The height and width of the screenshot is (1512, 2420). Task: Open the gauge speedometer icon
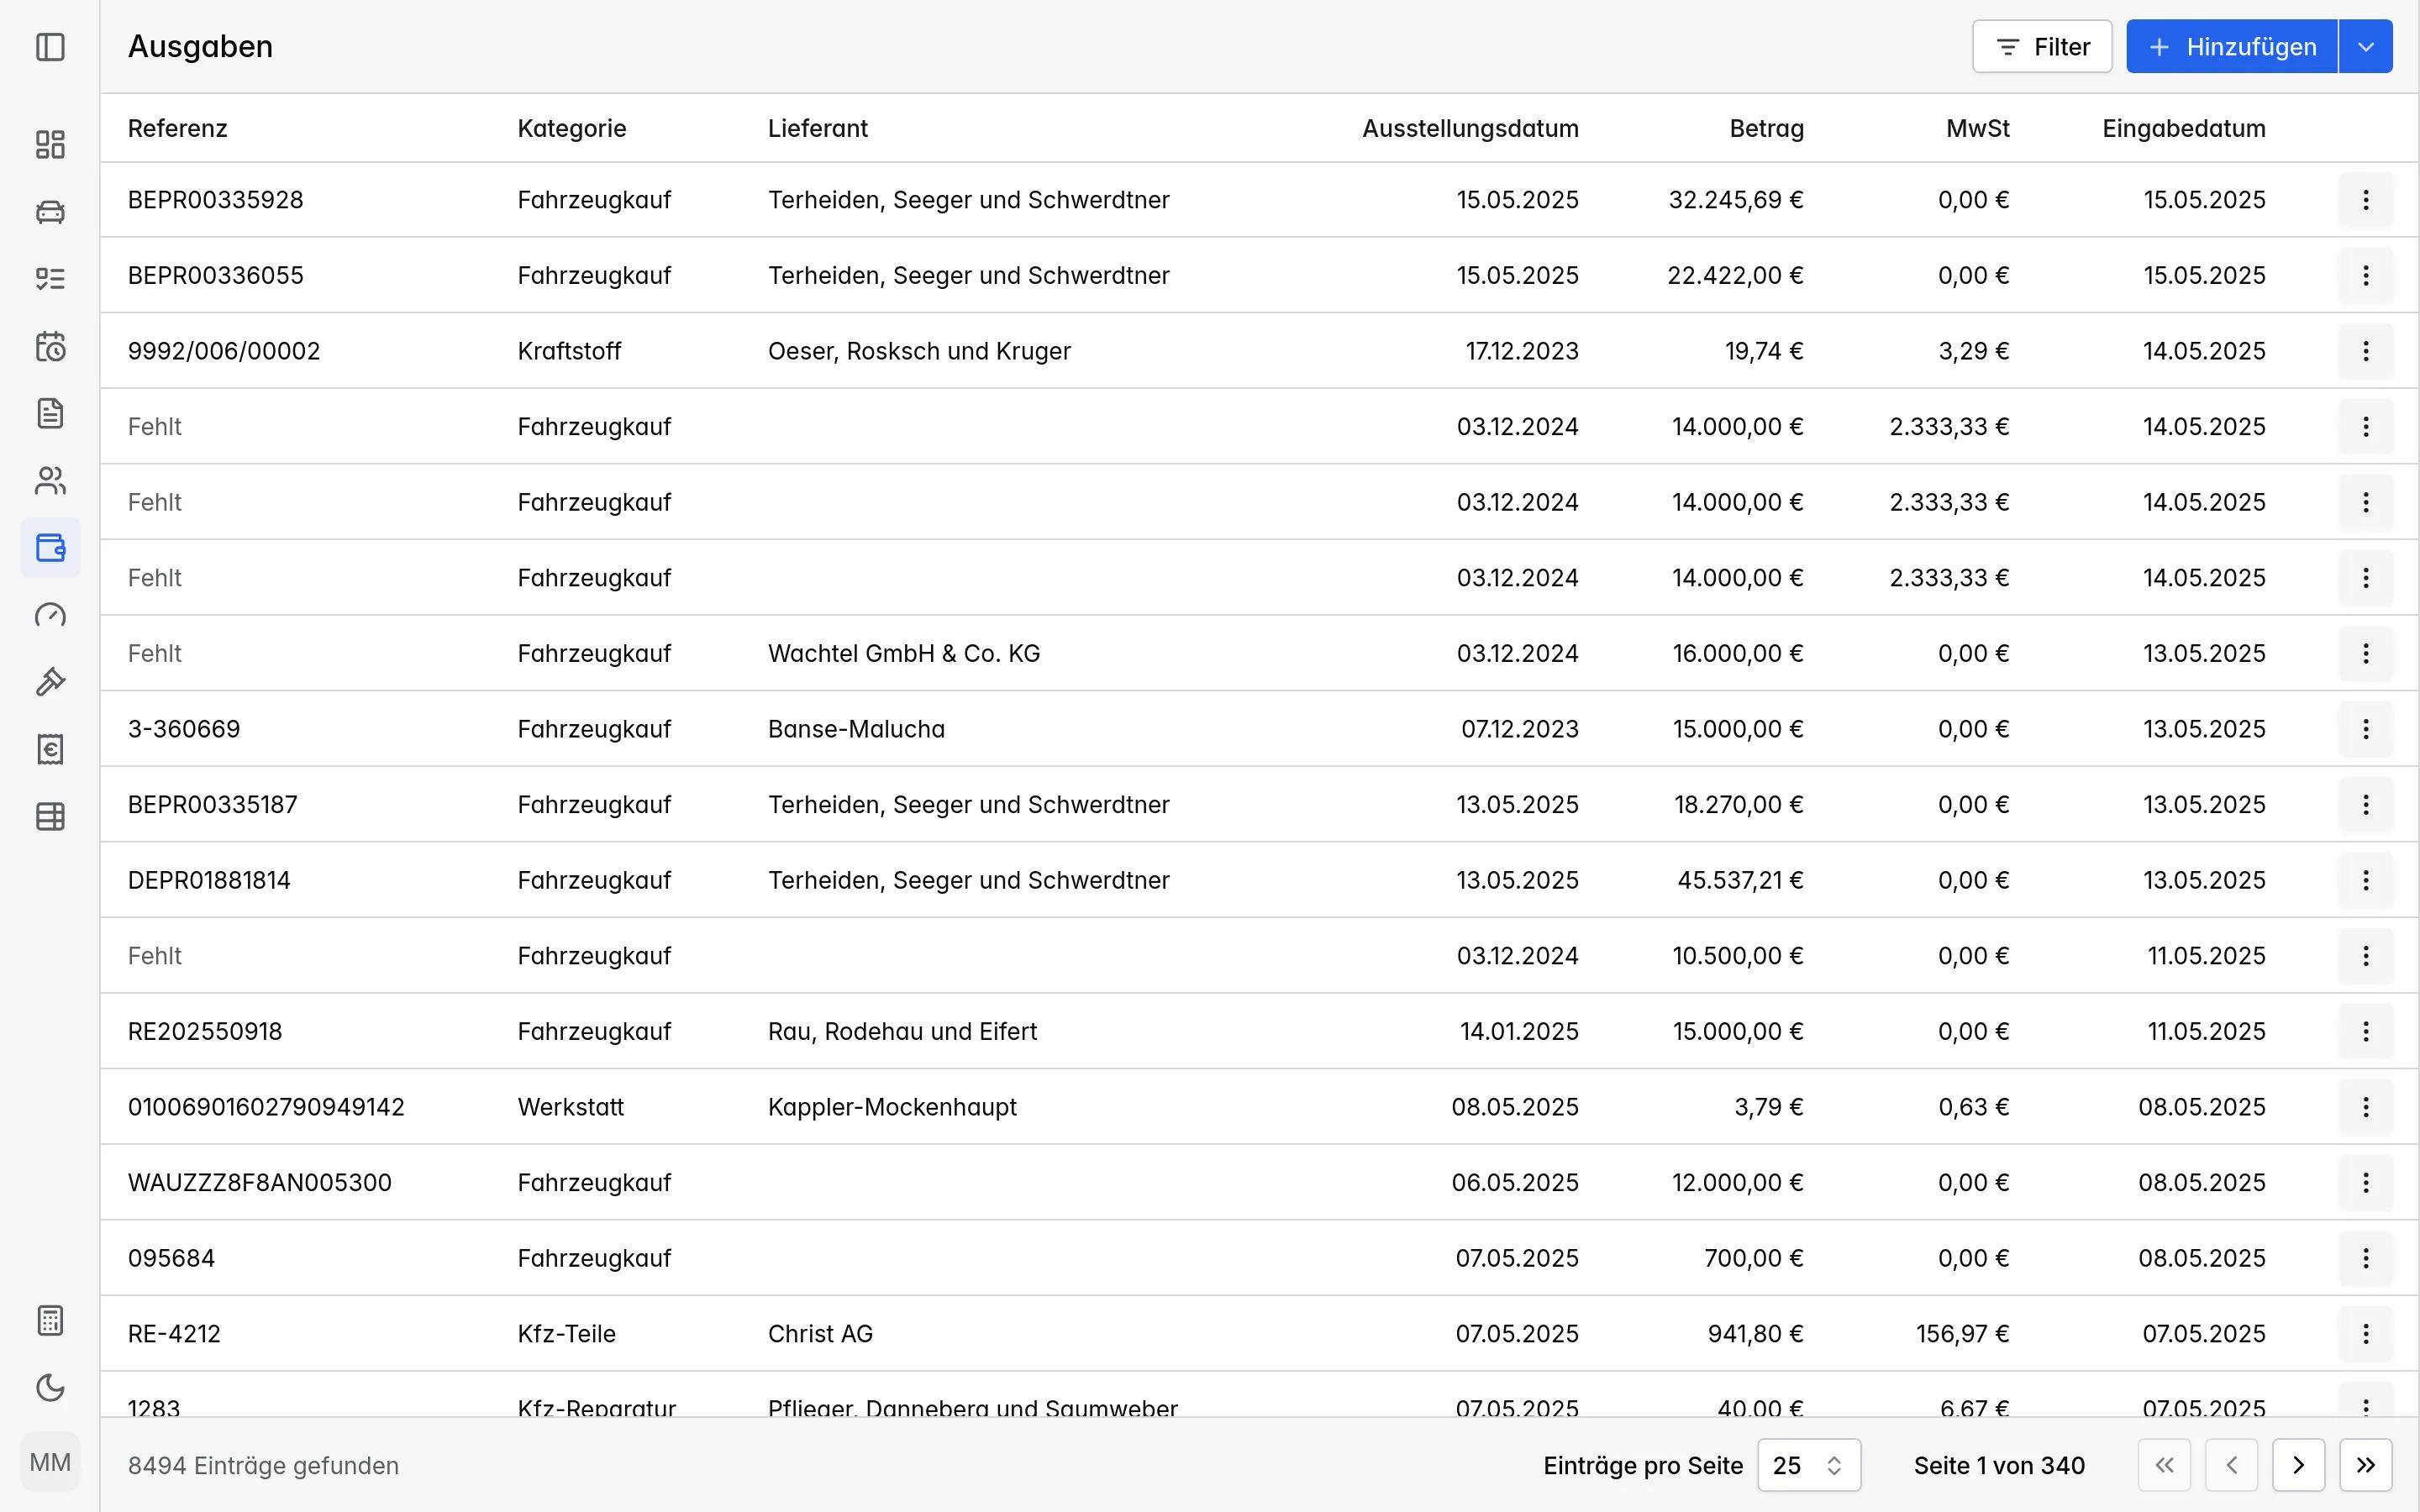pos(50,615)
